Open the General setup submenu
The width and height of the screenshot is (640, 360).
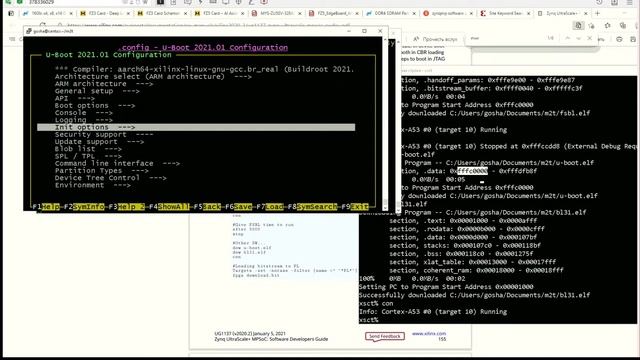pyautogui.click(x=97, y=91)
